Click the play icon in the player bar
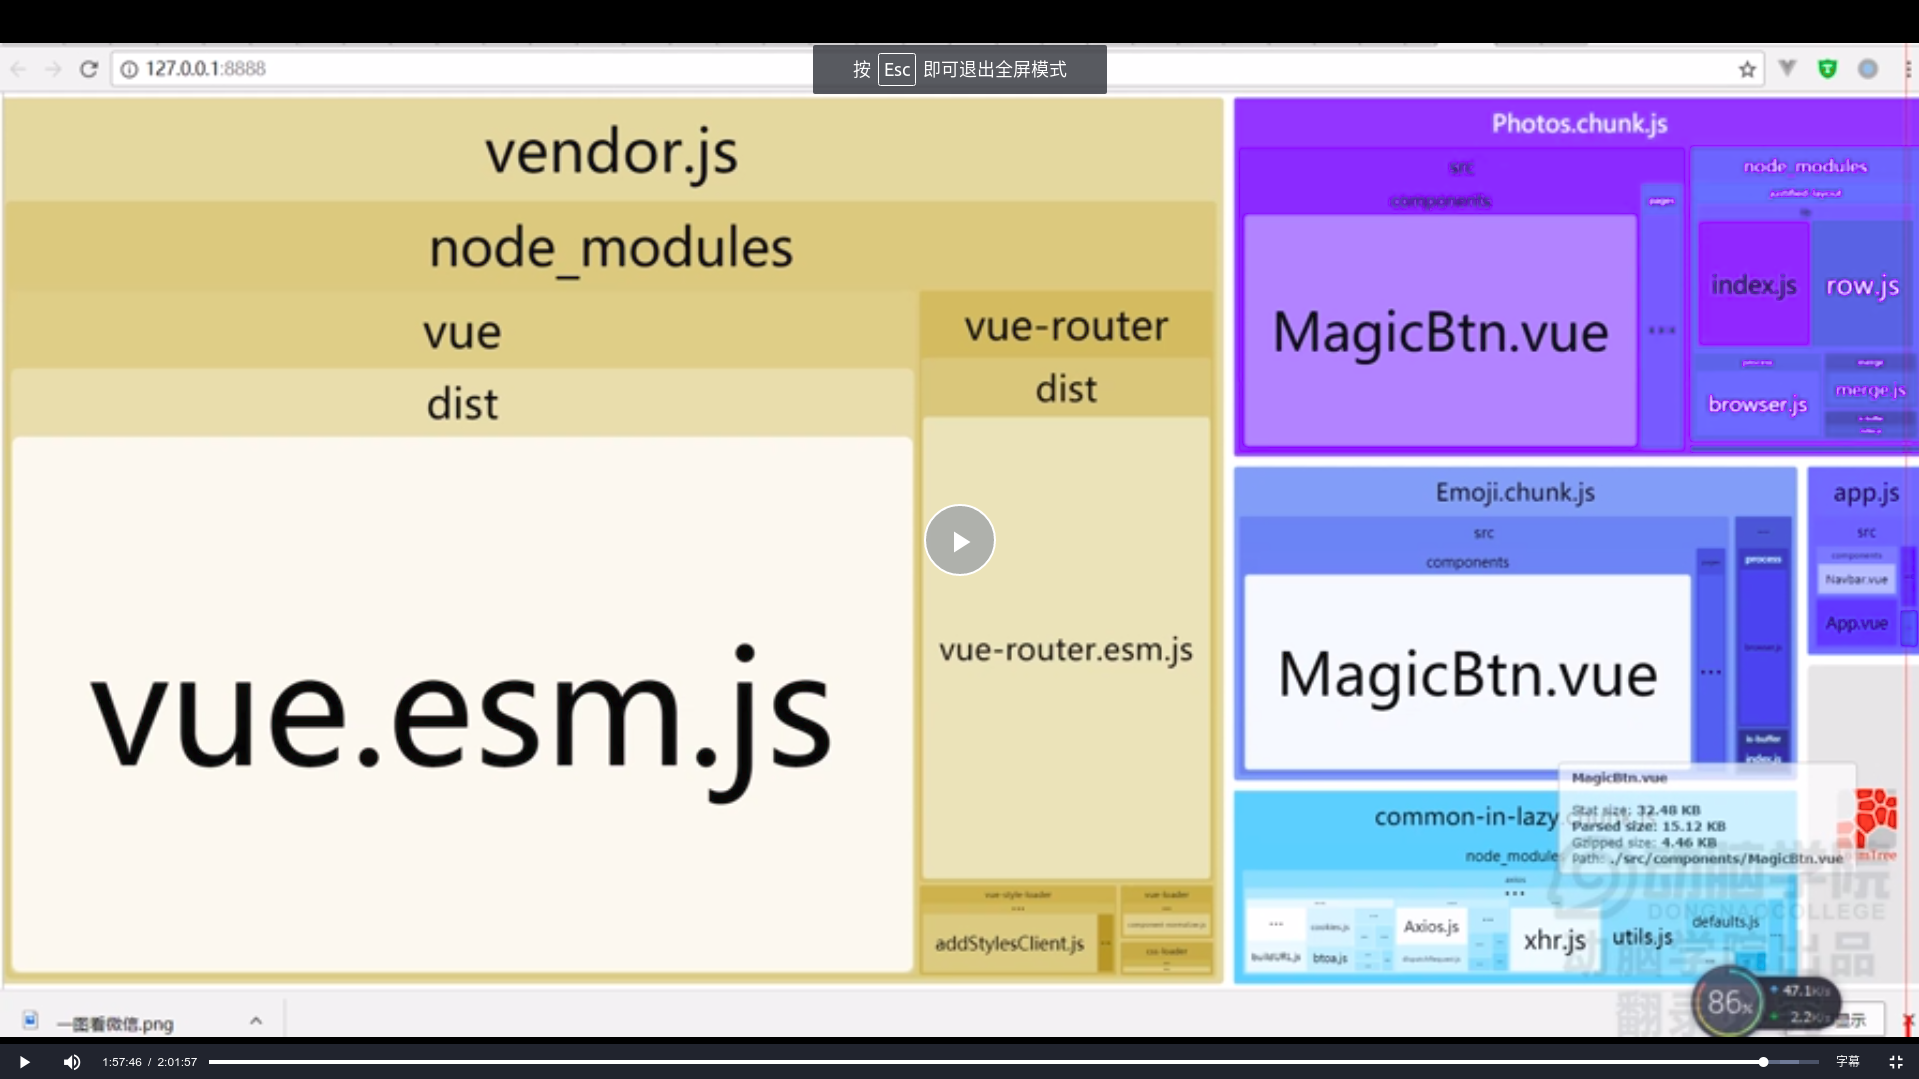Image resolution: width=1919 pixels, height=1079 pixels. 24,1062
